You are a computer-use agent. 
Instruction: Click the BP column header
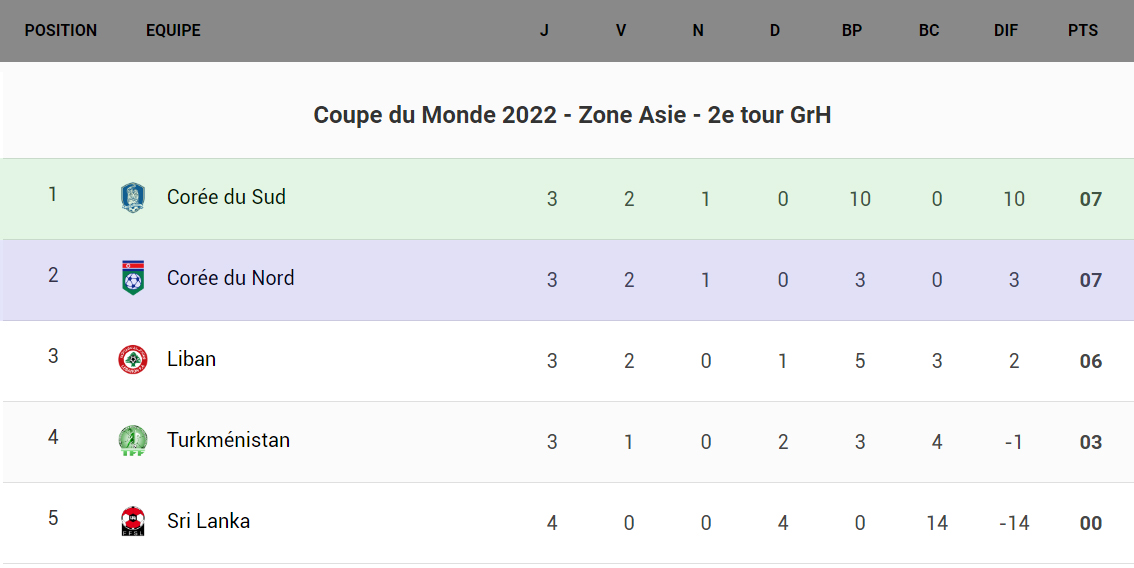pos(851,31)
